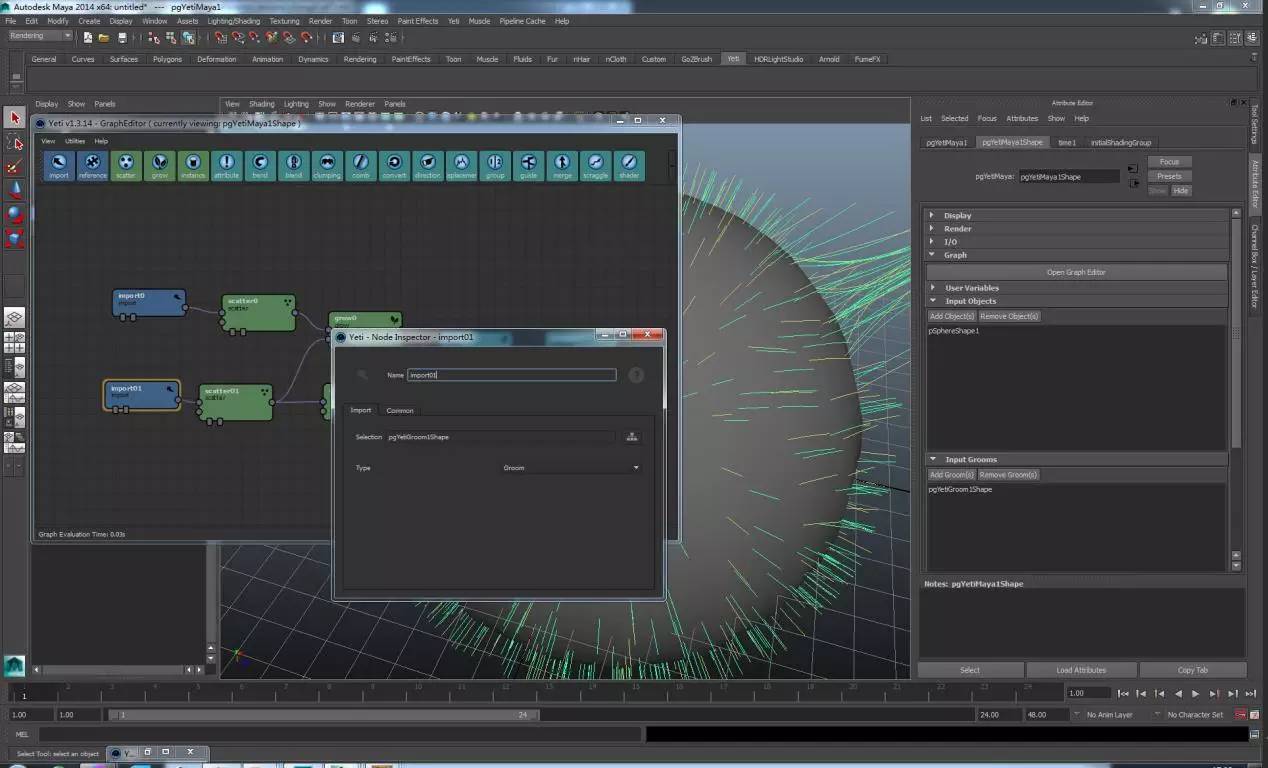This screenshot has height=768, width=1268.
Task: Click the Open Graph Editor button
Action: (1076, 272)
